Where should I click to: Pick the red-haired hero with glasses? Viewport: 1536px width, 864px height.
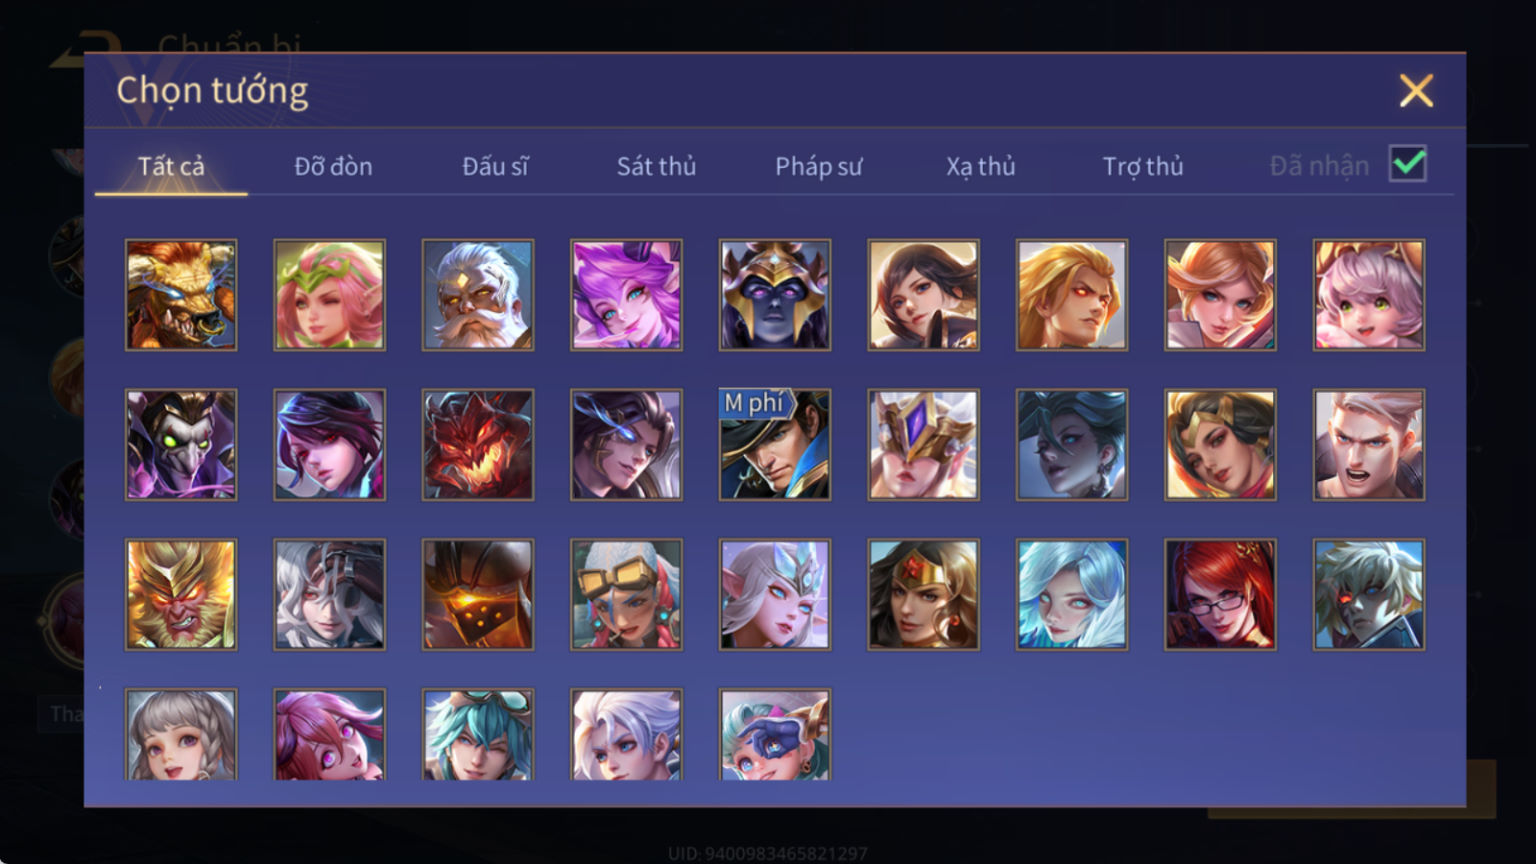pos(1220,595)
